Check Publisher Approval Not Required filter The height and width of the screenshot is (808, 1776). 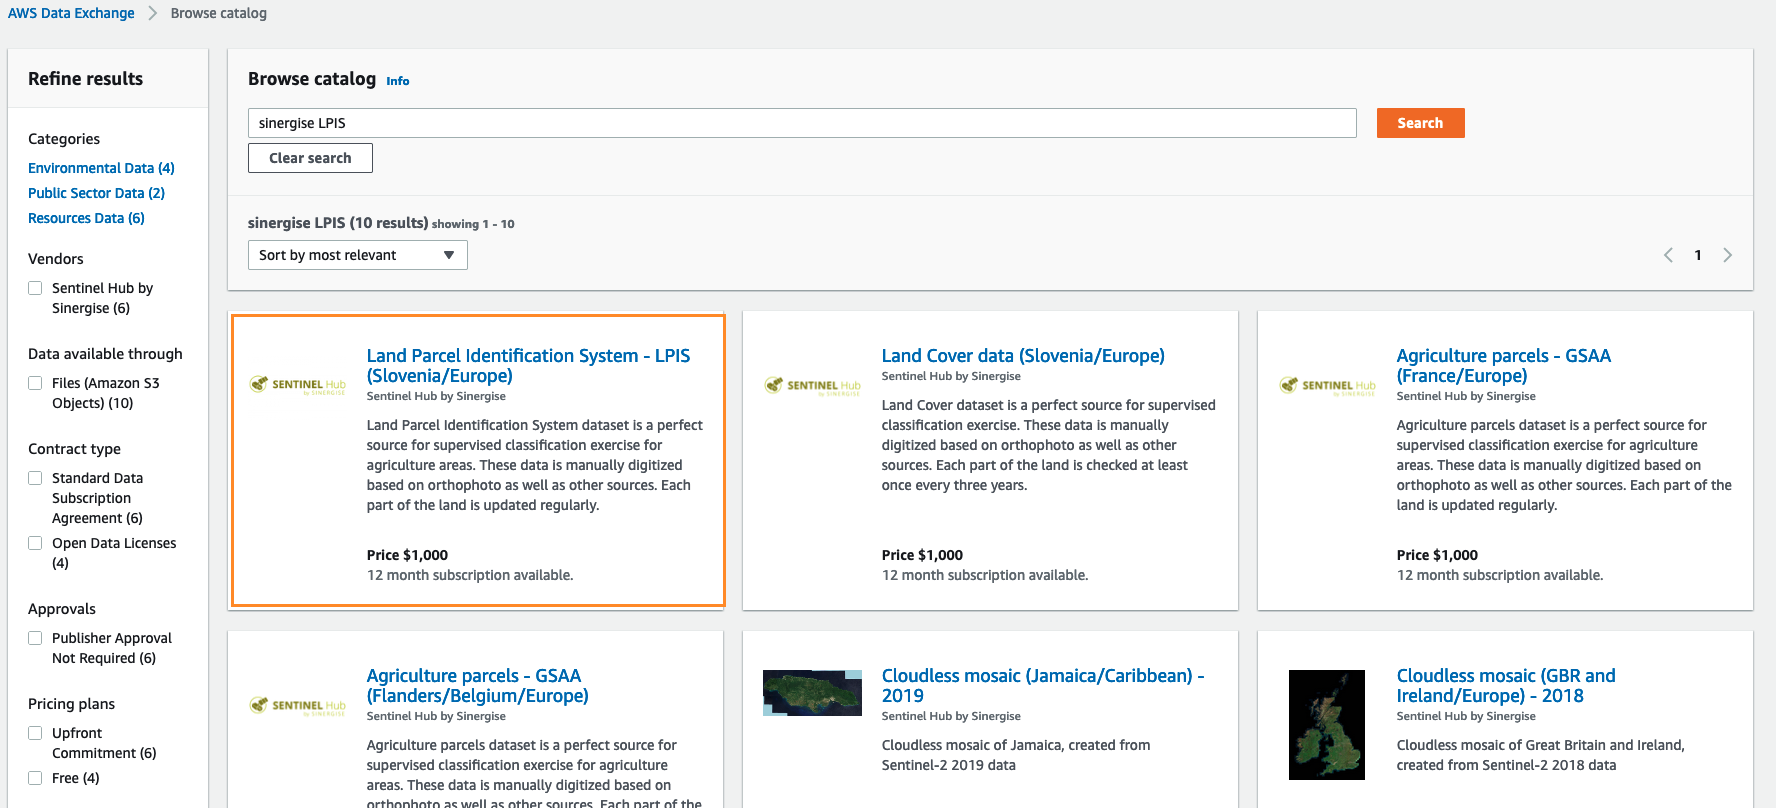pyautogui.click(x=35, y=638)
